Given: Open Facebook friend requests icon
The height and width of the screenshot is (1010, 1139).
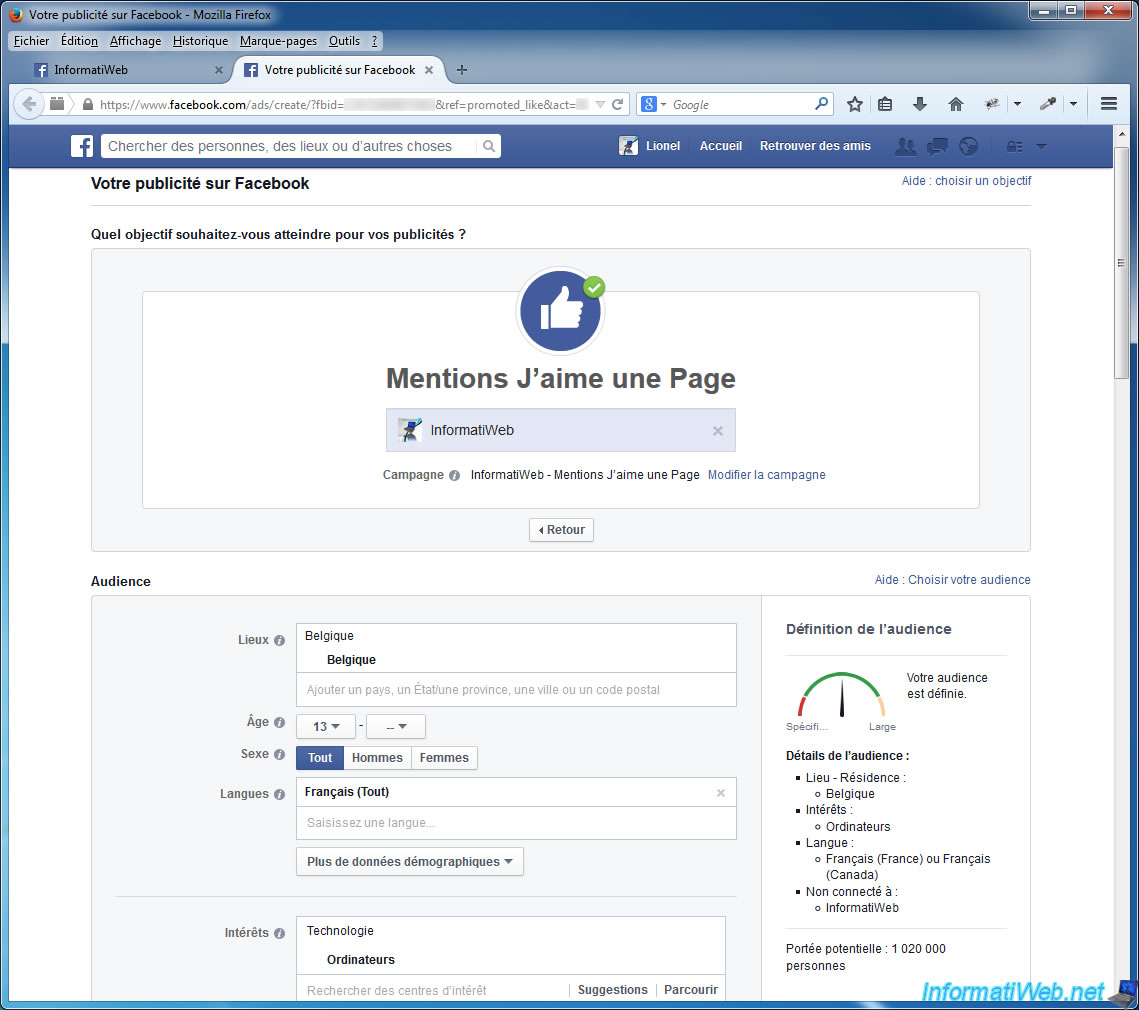Looking at the screenshot, I should 905,146.
